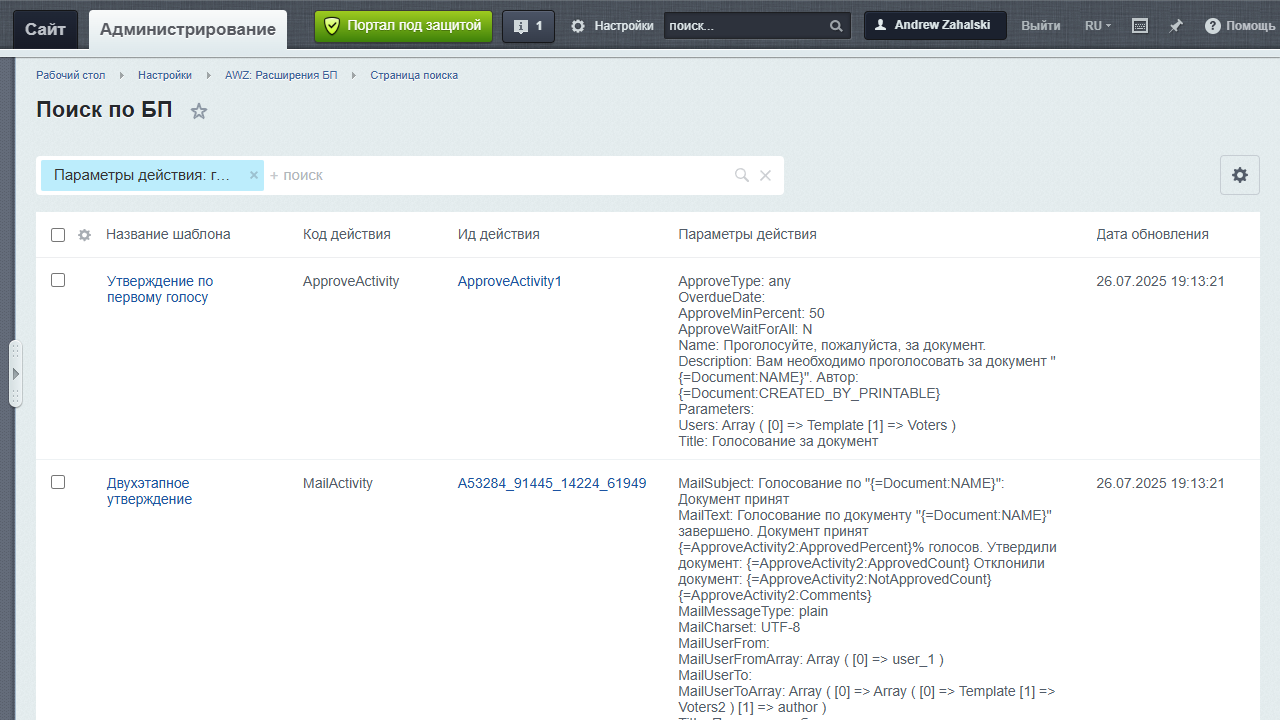1280x720 pixels.
Task: Toggle the select-all checkbox in table header
Action: point(58,235)
